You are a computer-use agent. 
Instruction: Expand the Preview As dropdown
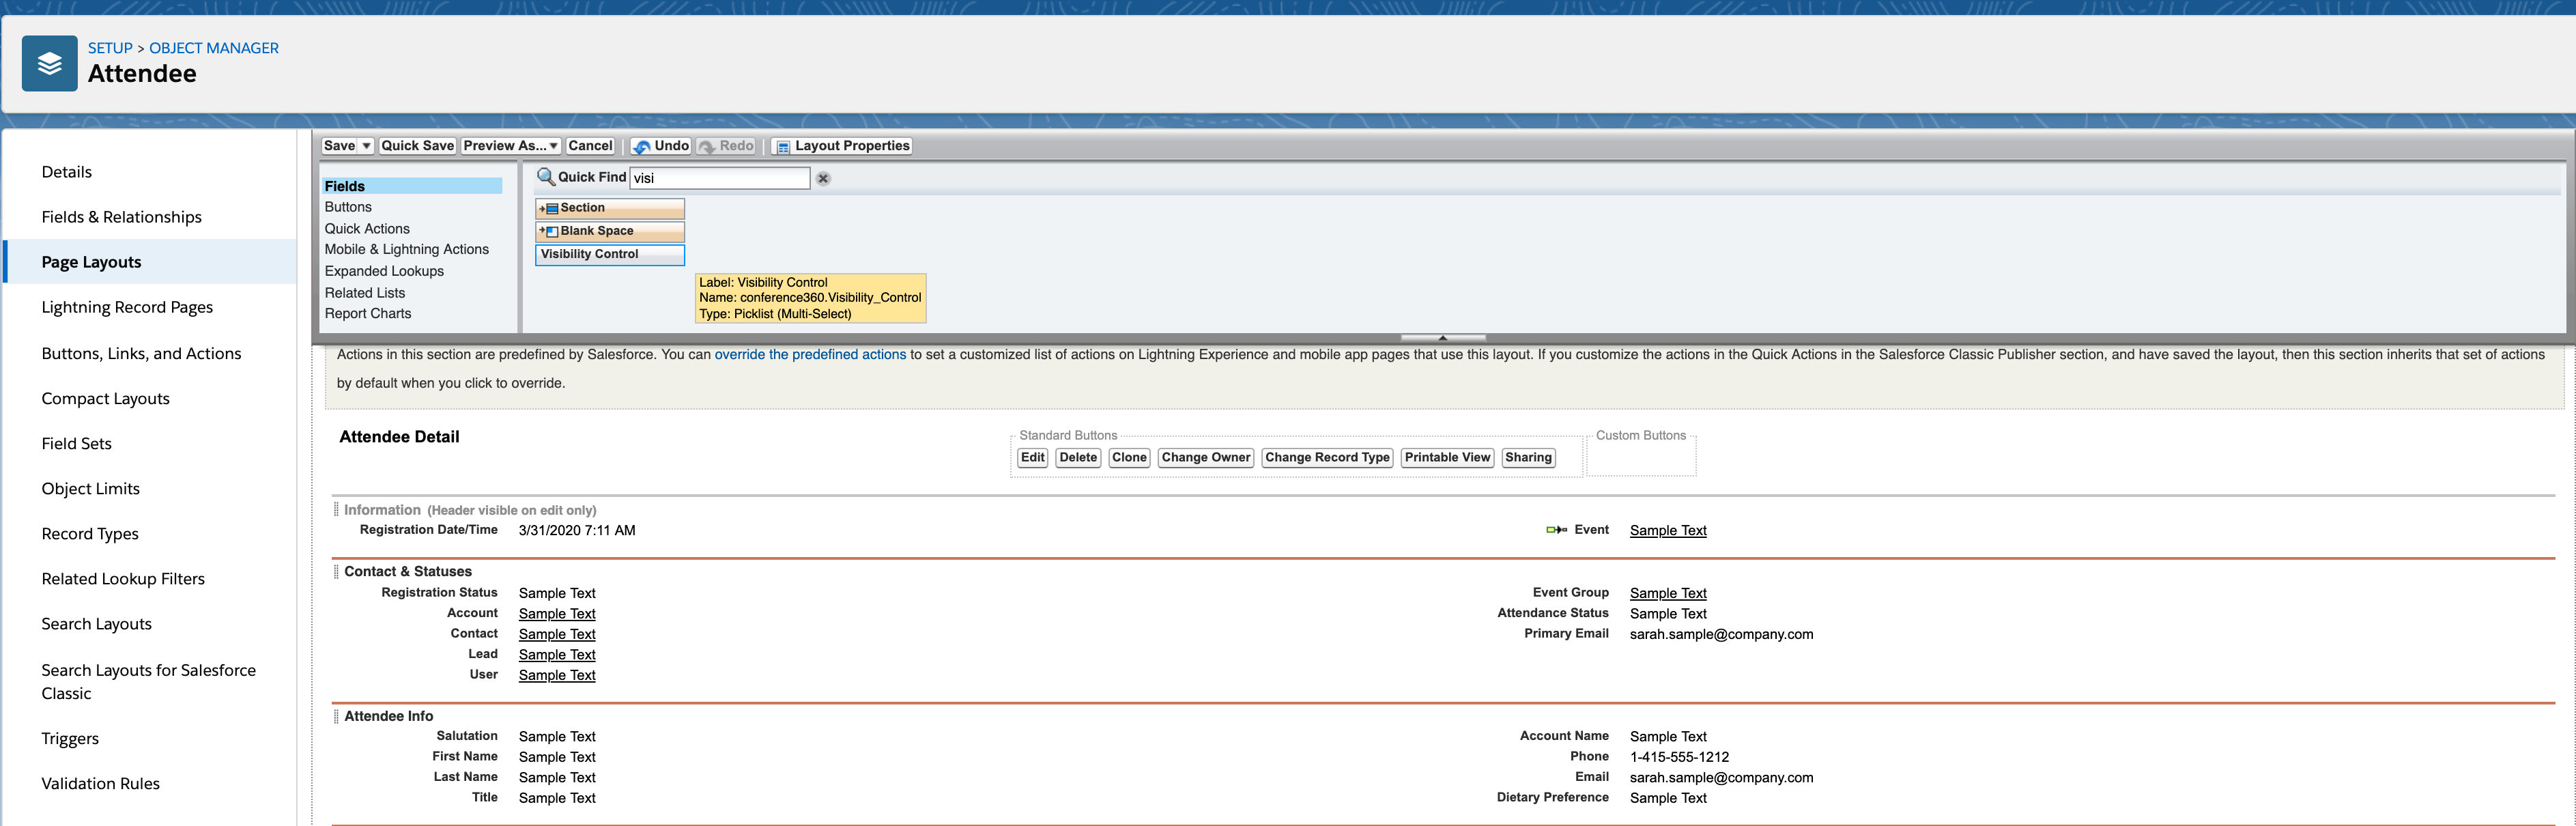point(553,146)
